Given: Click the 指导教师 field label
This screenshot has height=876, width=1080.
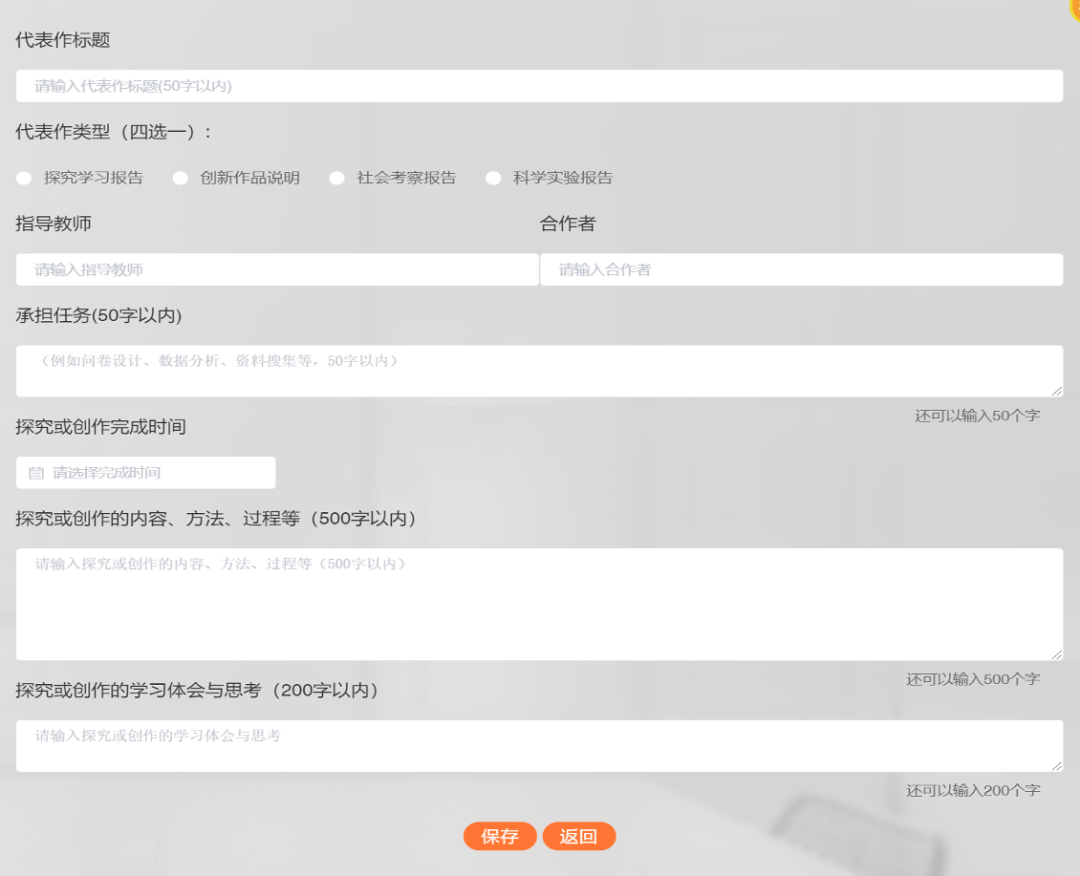Looking at the screenshot, I should [x=53, y=224].
